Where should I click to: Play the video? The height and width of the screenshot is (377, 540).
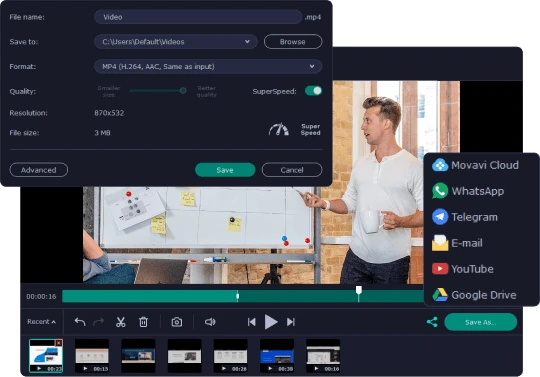click(271, 322)
